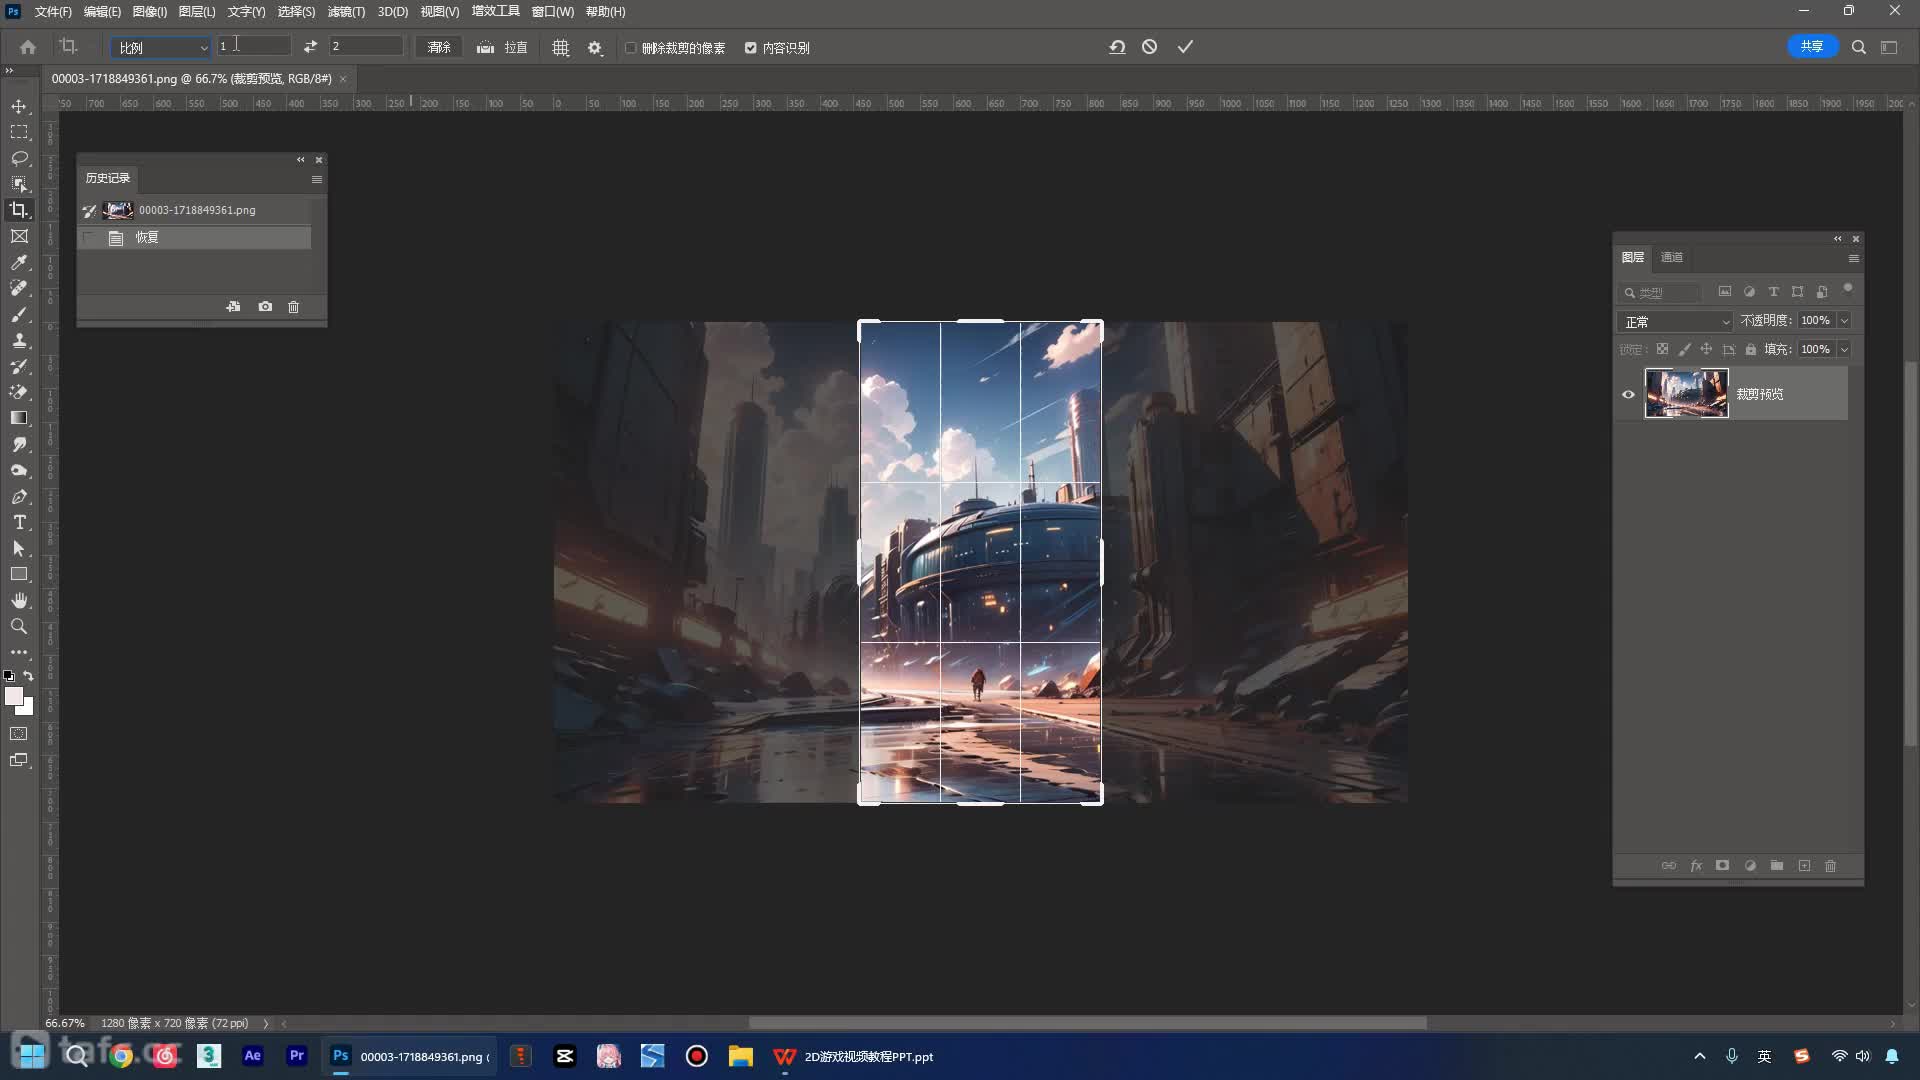
Task: Open the 文件 menu
Action: click(x=53, y=12)
